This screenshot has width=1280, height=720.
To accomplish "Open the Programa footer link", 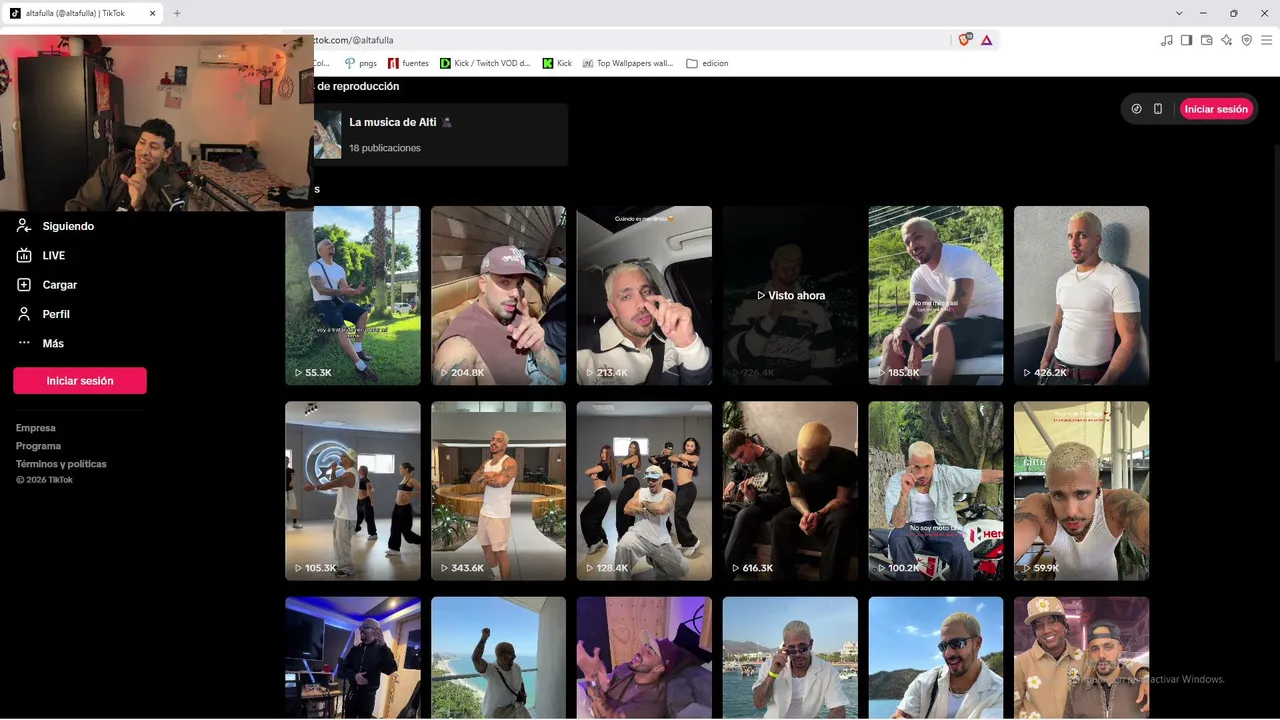I will pyautogui.click(x=38, y=446).
